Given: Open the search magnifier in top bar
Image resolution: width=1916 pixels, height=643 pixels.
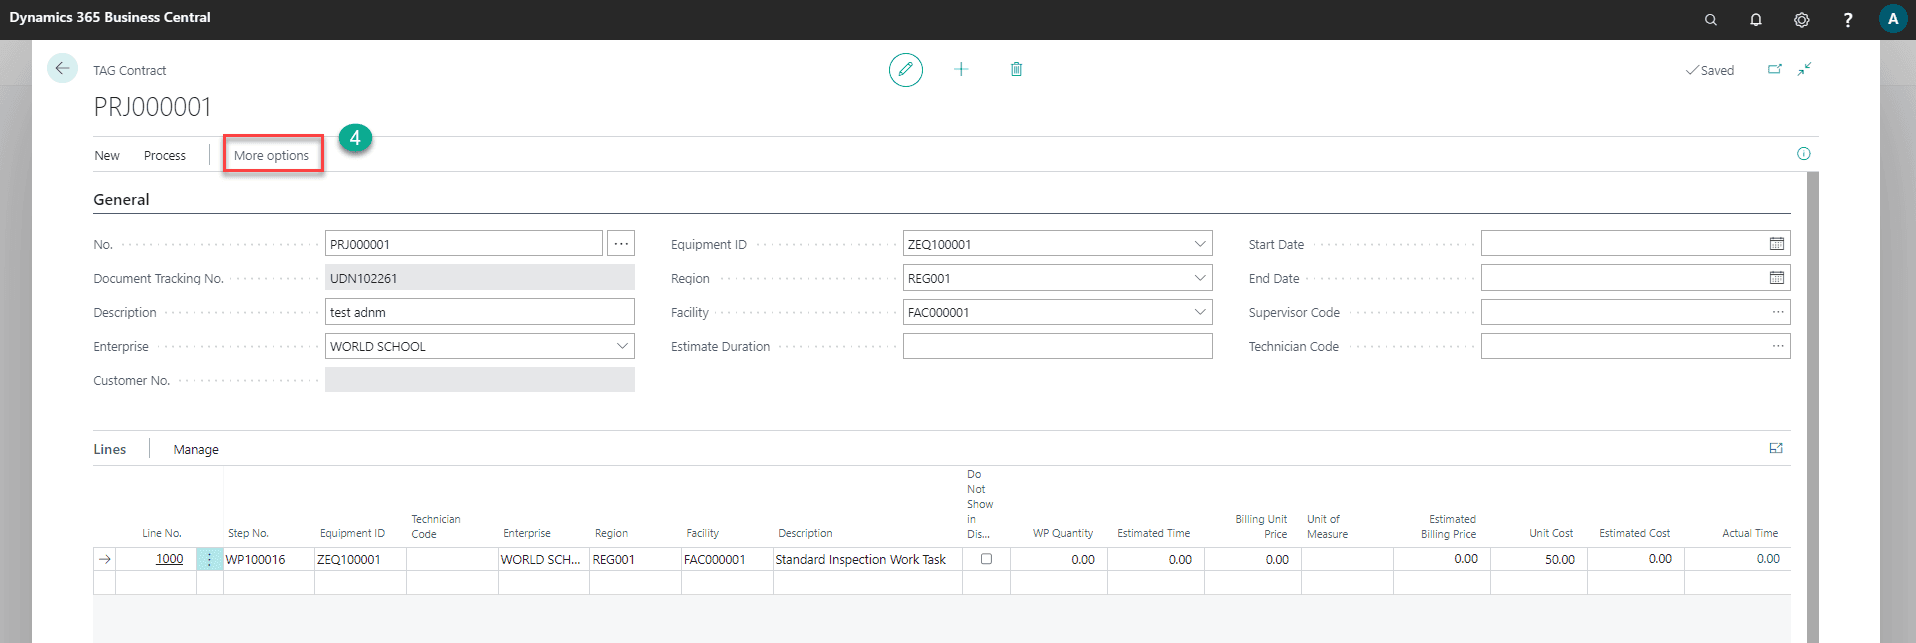Looking at the screenshot, I should point(1711,20).
